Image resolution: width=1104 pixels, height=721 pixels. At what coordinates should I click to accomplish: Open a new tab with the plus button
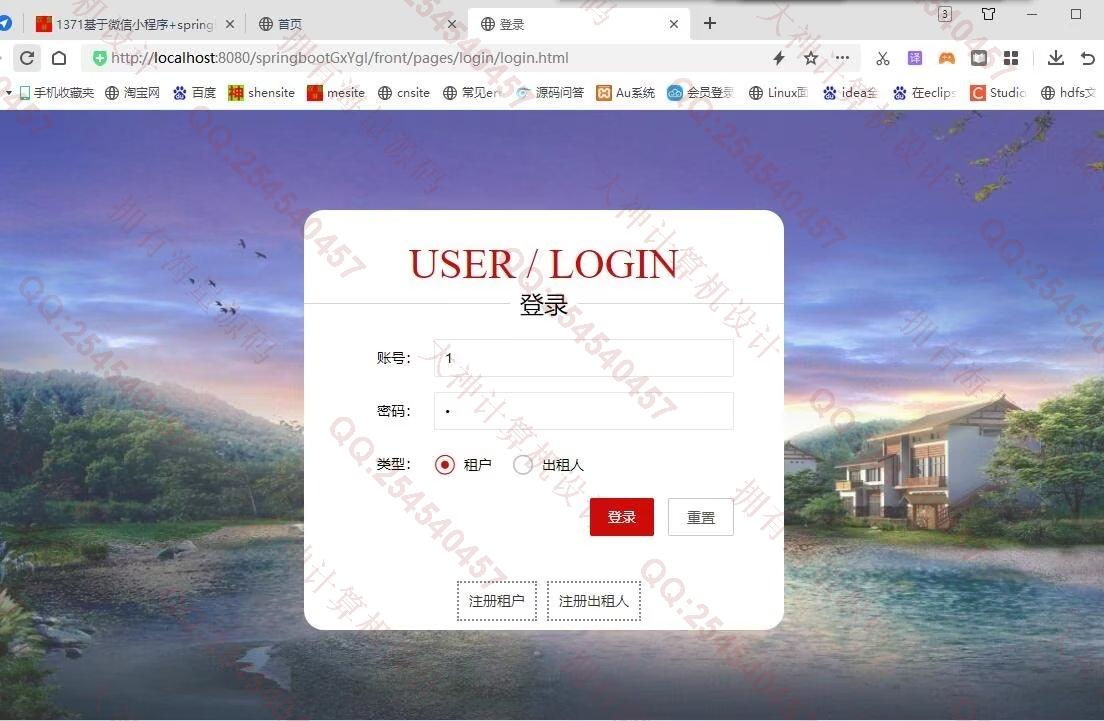click(x=710, y=23)
